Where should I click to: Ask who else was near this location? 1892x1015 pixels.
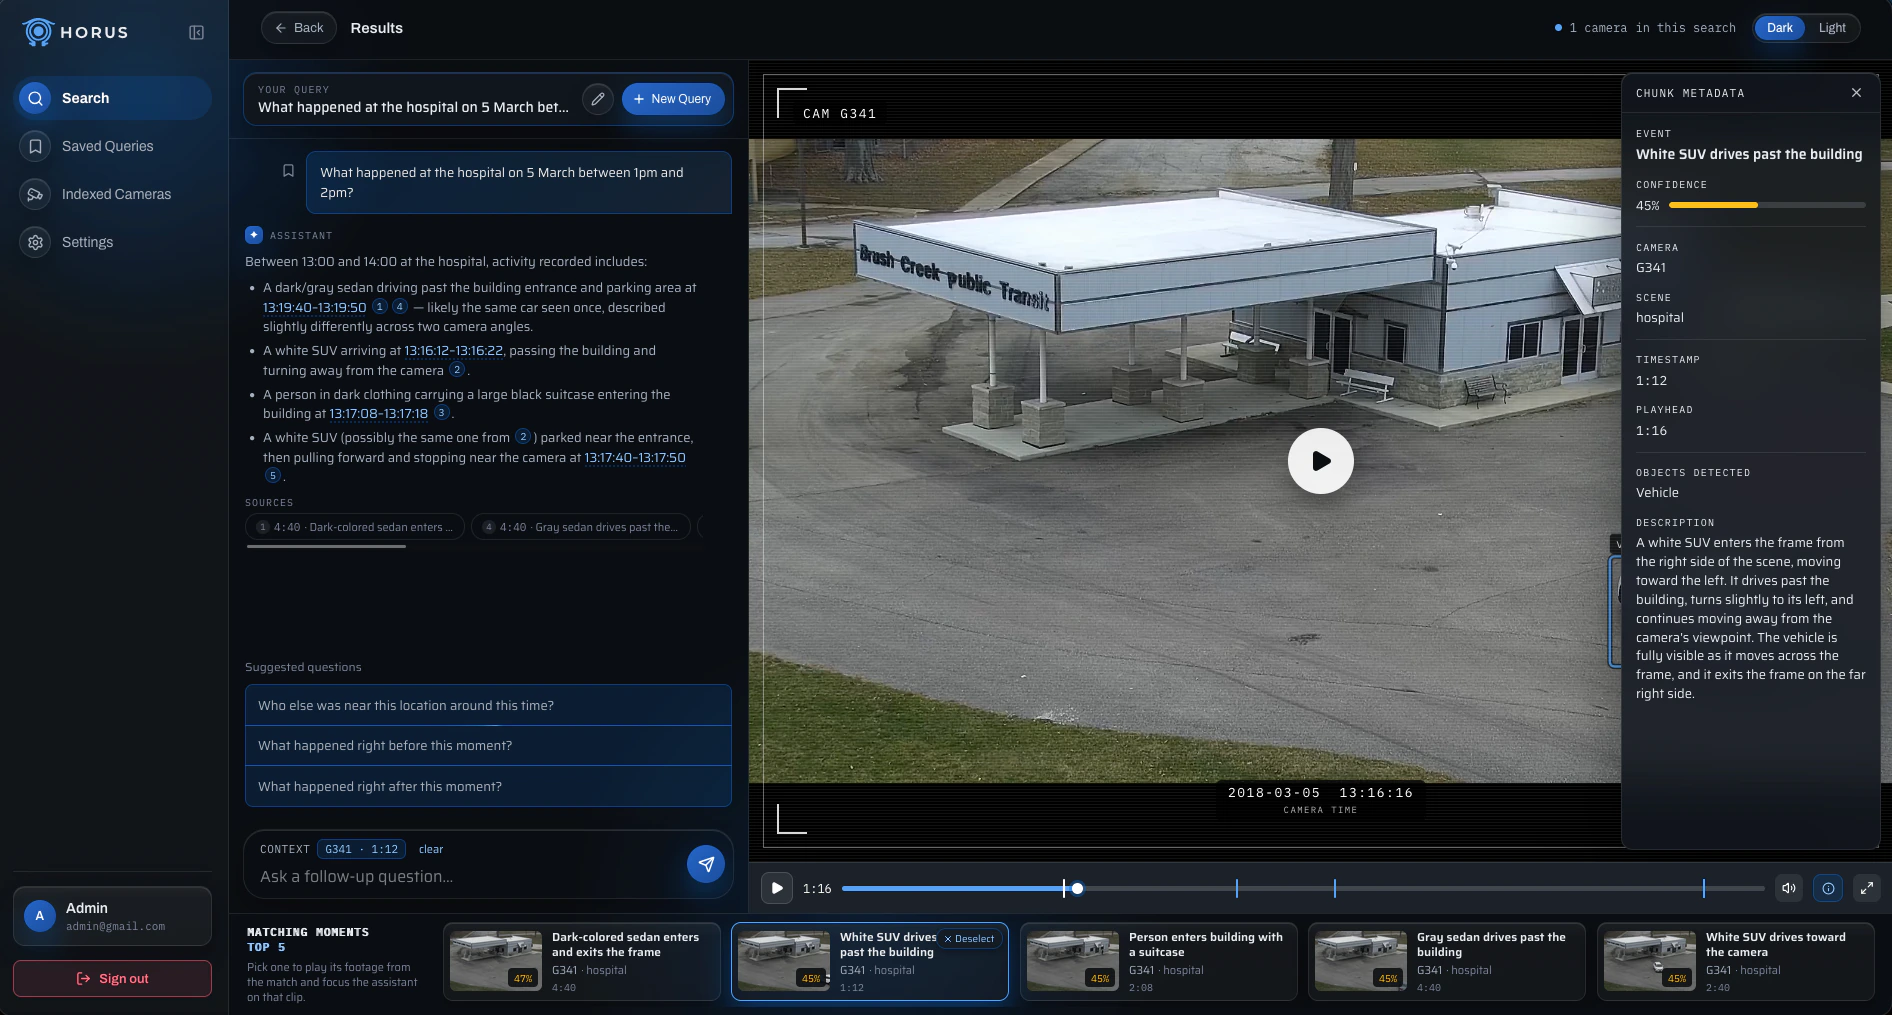click(x=488, y=705)
